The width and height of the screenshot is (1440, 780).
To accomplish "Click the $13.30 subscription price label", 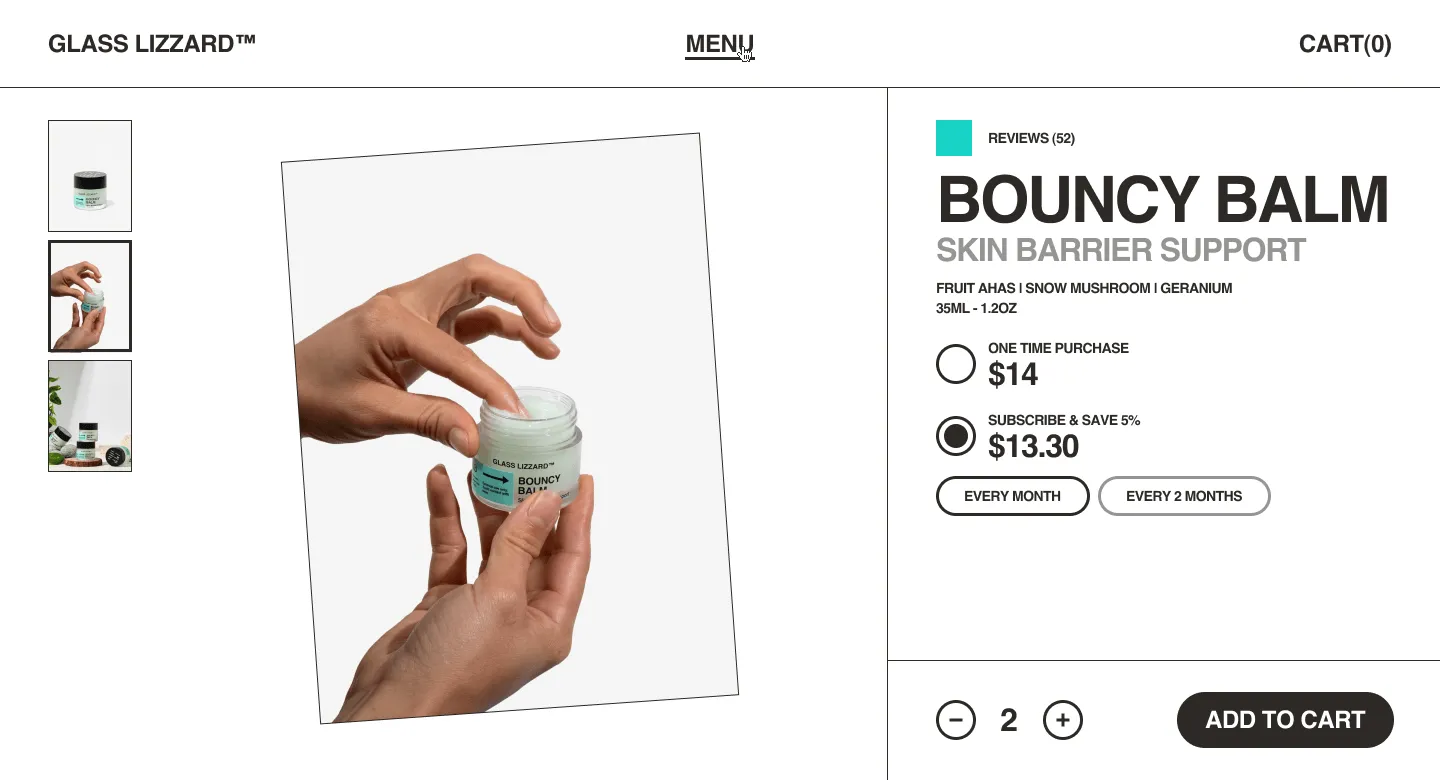I will coord(1033,446).
